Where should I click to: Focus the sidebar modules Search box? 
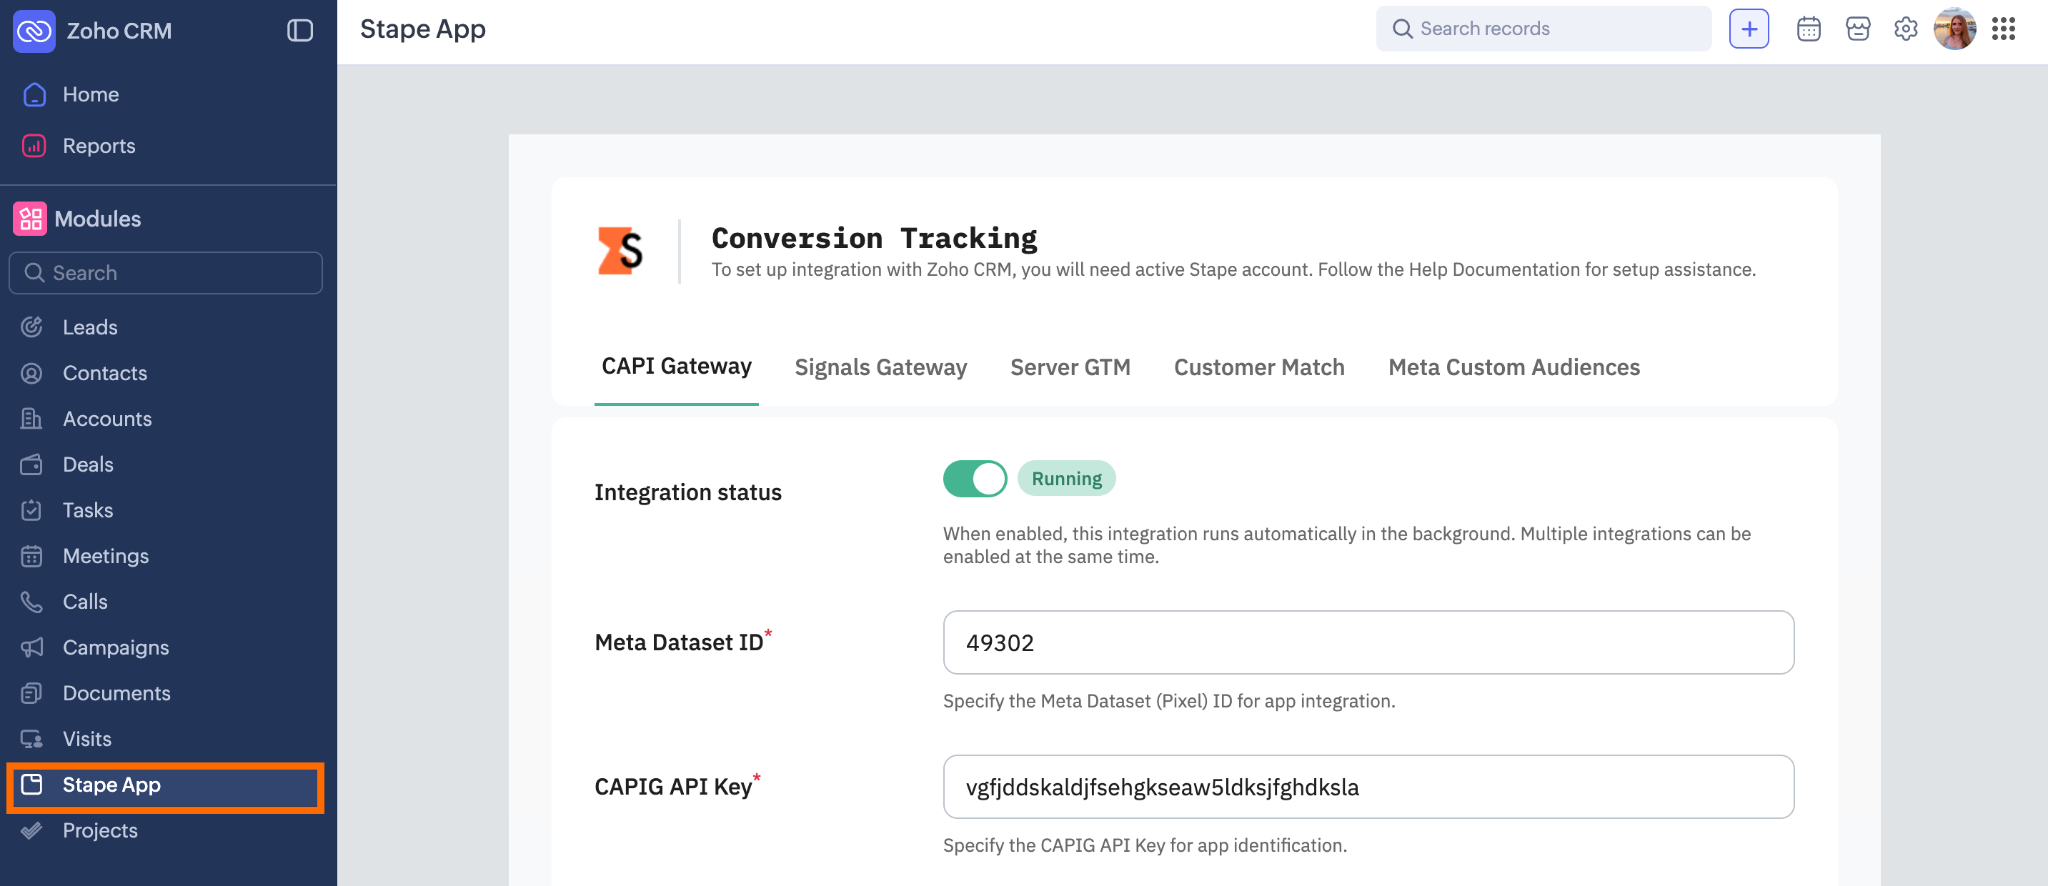[166, 273]
